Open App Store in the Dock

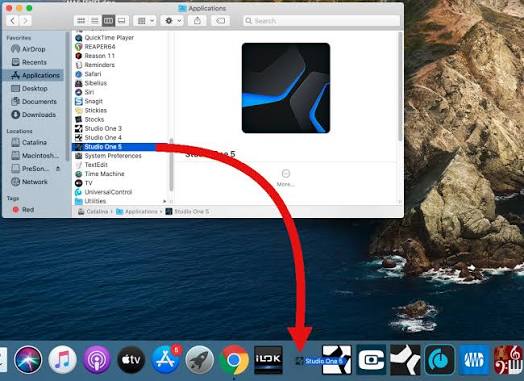coord(166,360)
